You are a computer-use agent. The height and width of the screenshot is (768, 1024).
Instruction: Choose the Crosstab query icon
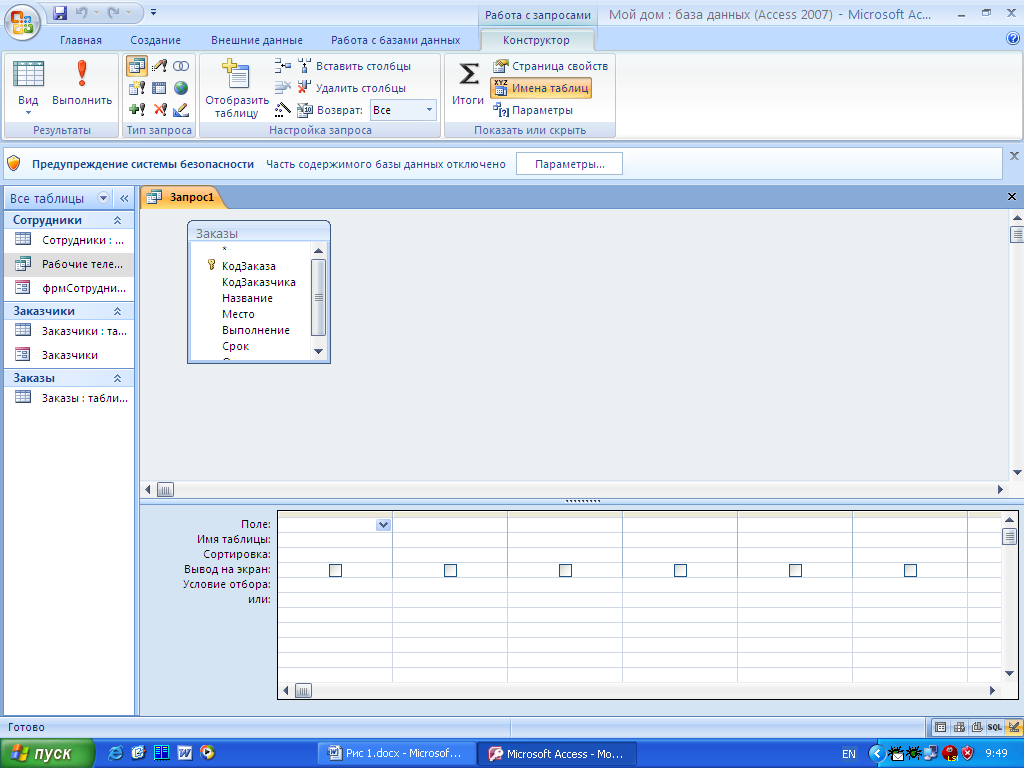tap(159, 88)
